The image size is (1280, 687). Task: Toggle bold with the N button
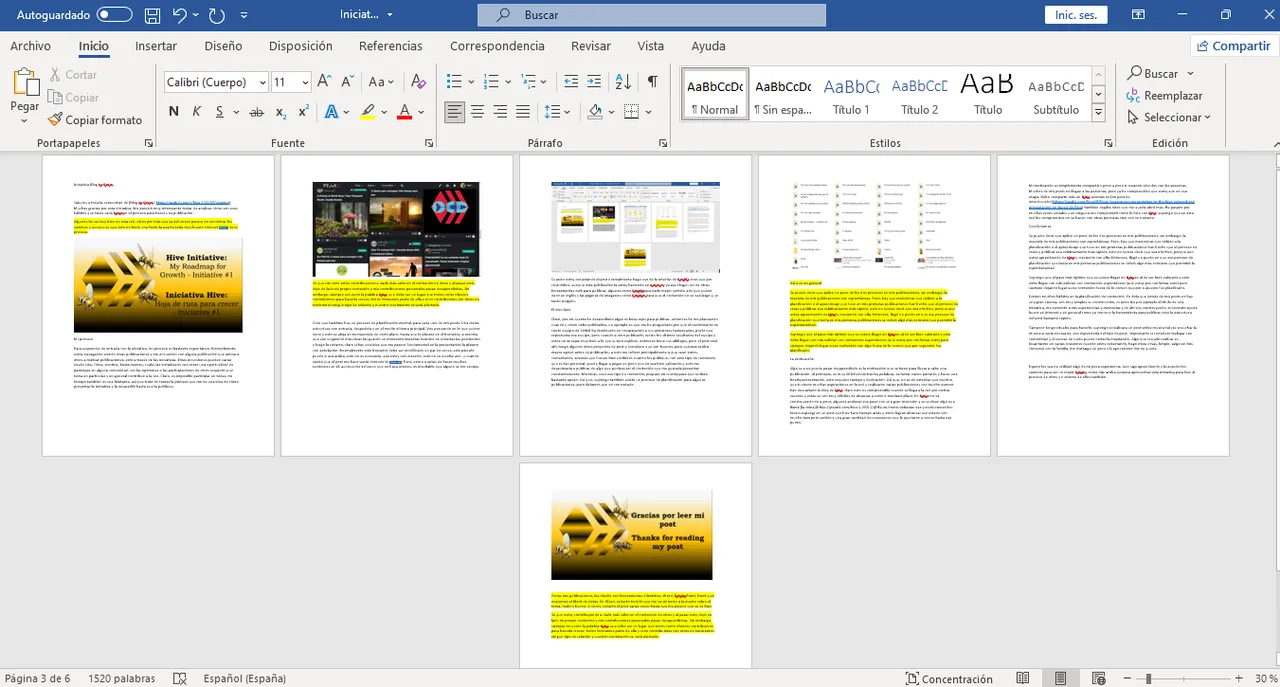[x=174, y=112]
